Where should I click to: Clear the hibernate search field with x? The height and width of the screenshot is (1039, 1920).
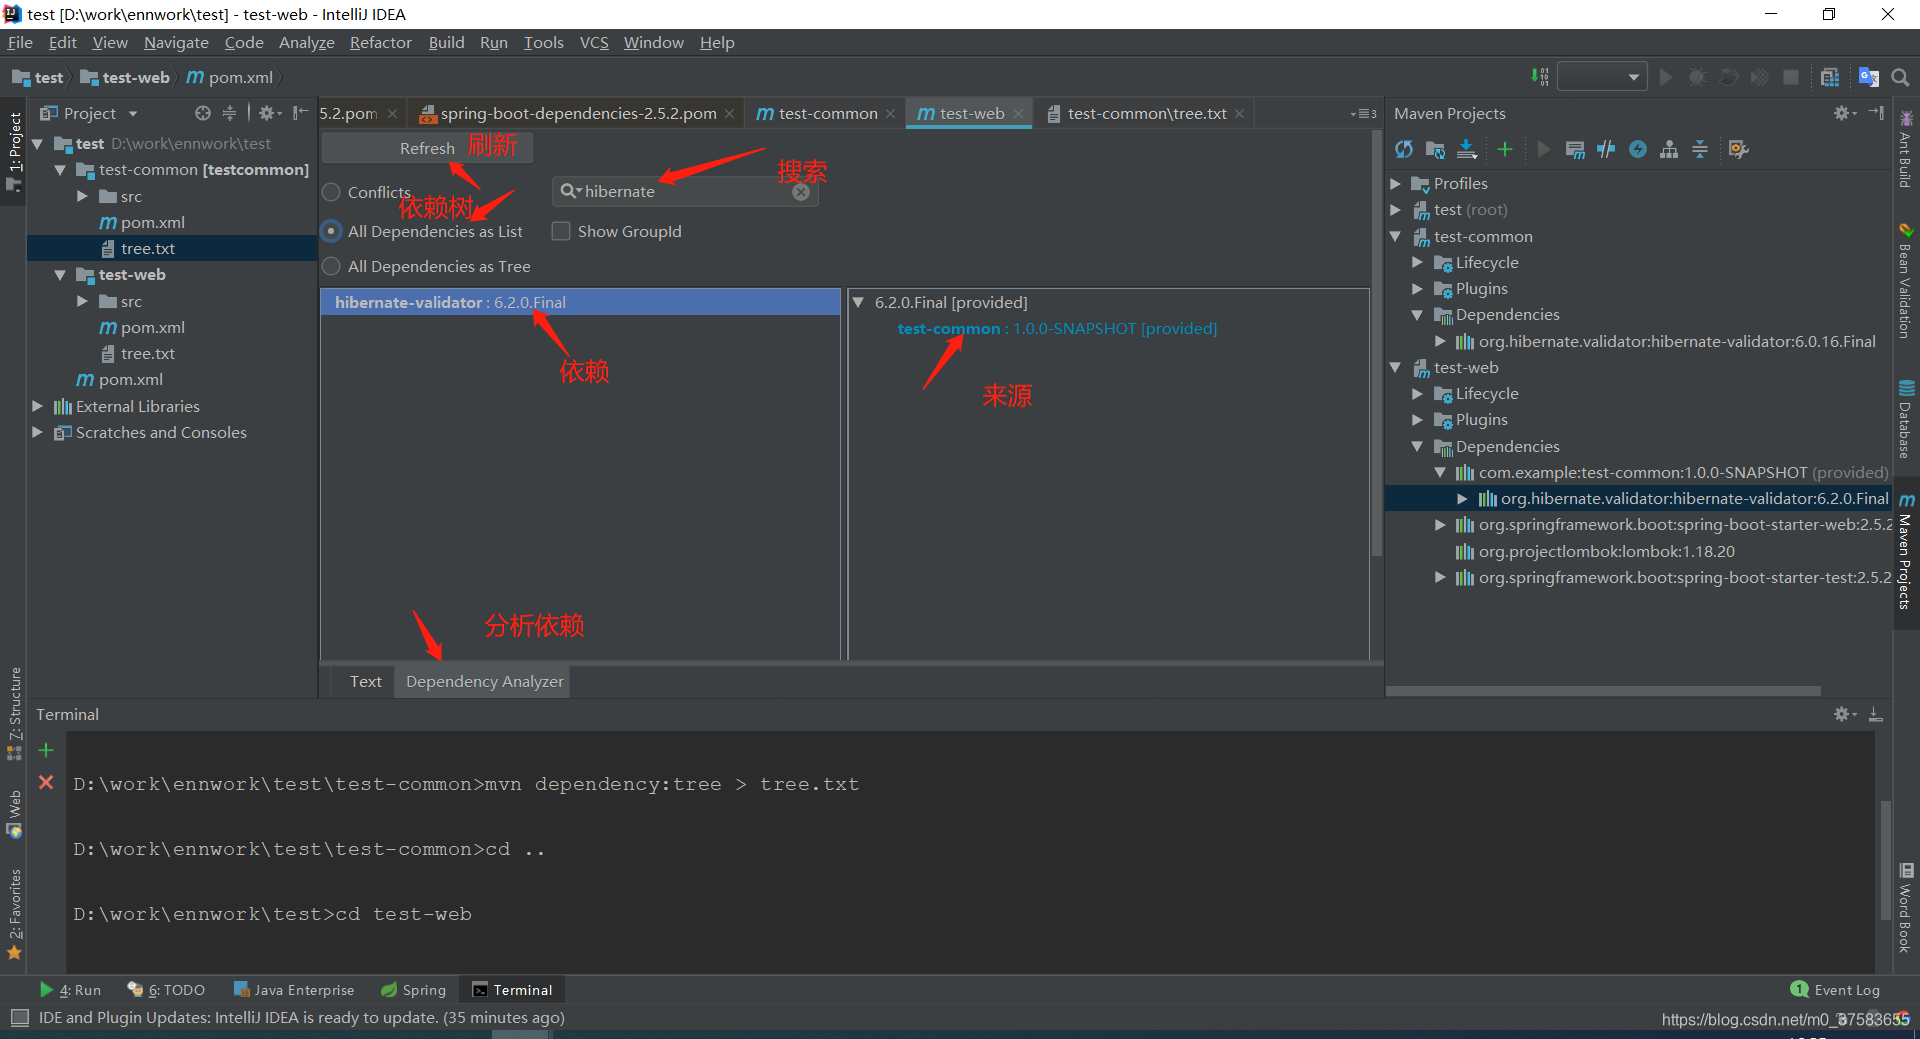800,192
